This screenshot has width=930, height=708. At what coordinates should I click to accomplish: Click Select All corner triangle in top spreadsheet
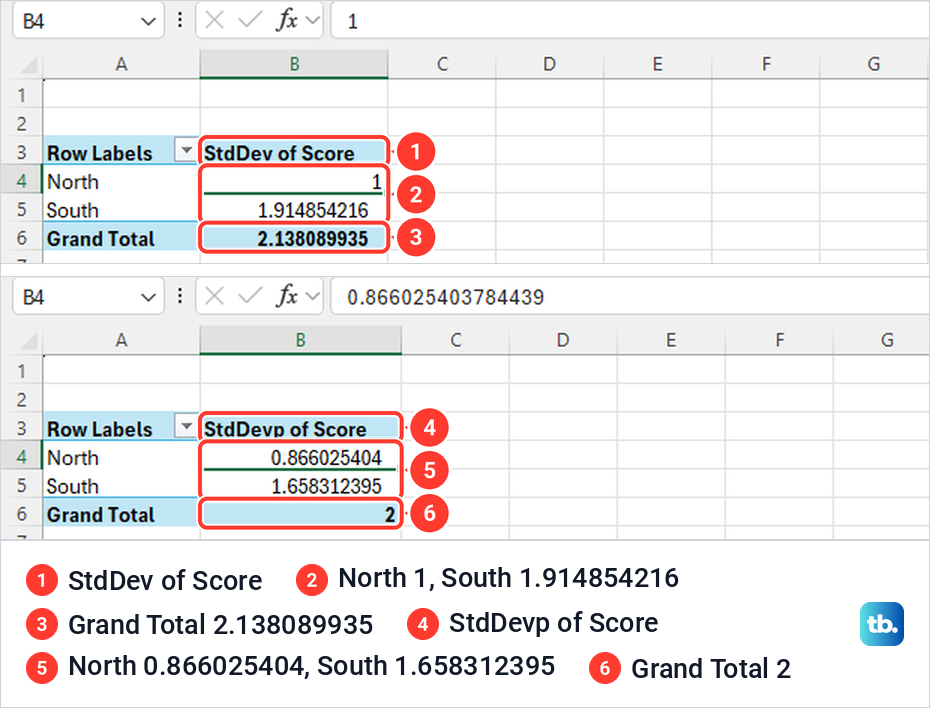point(28,64)
